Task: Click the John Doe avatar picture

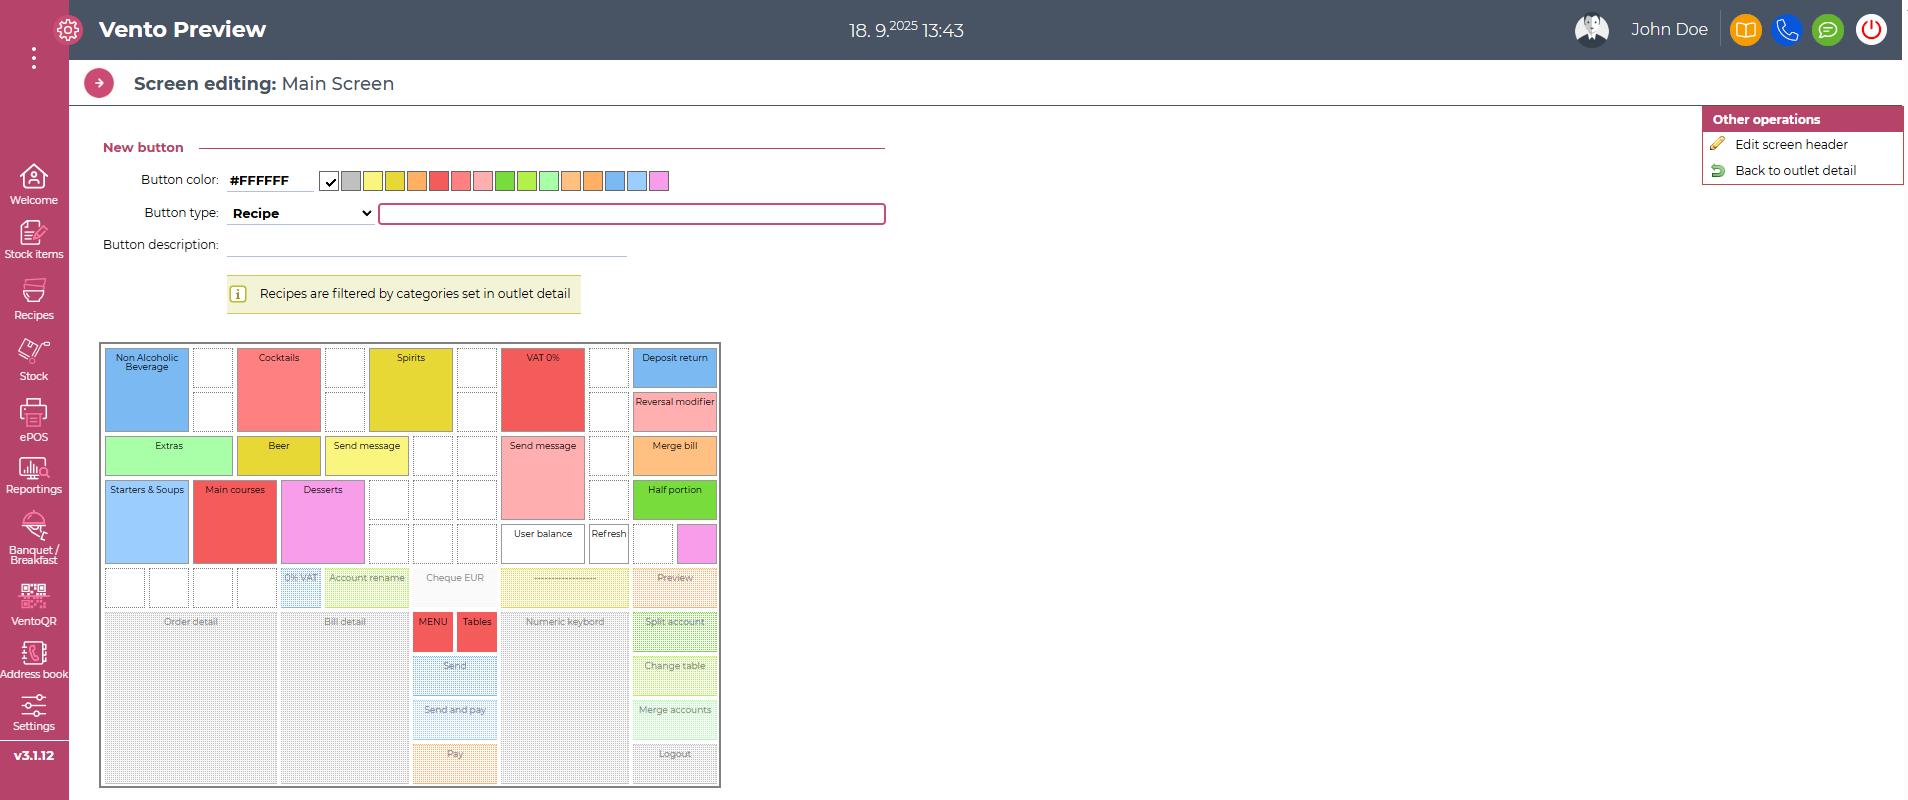Action: [1592, 30]
